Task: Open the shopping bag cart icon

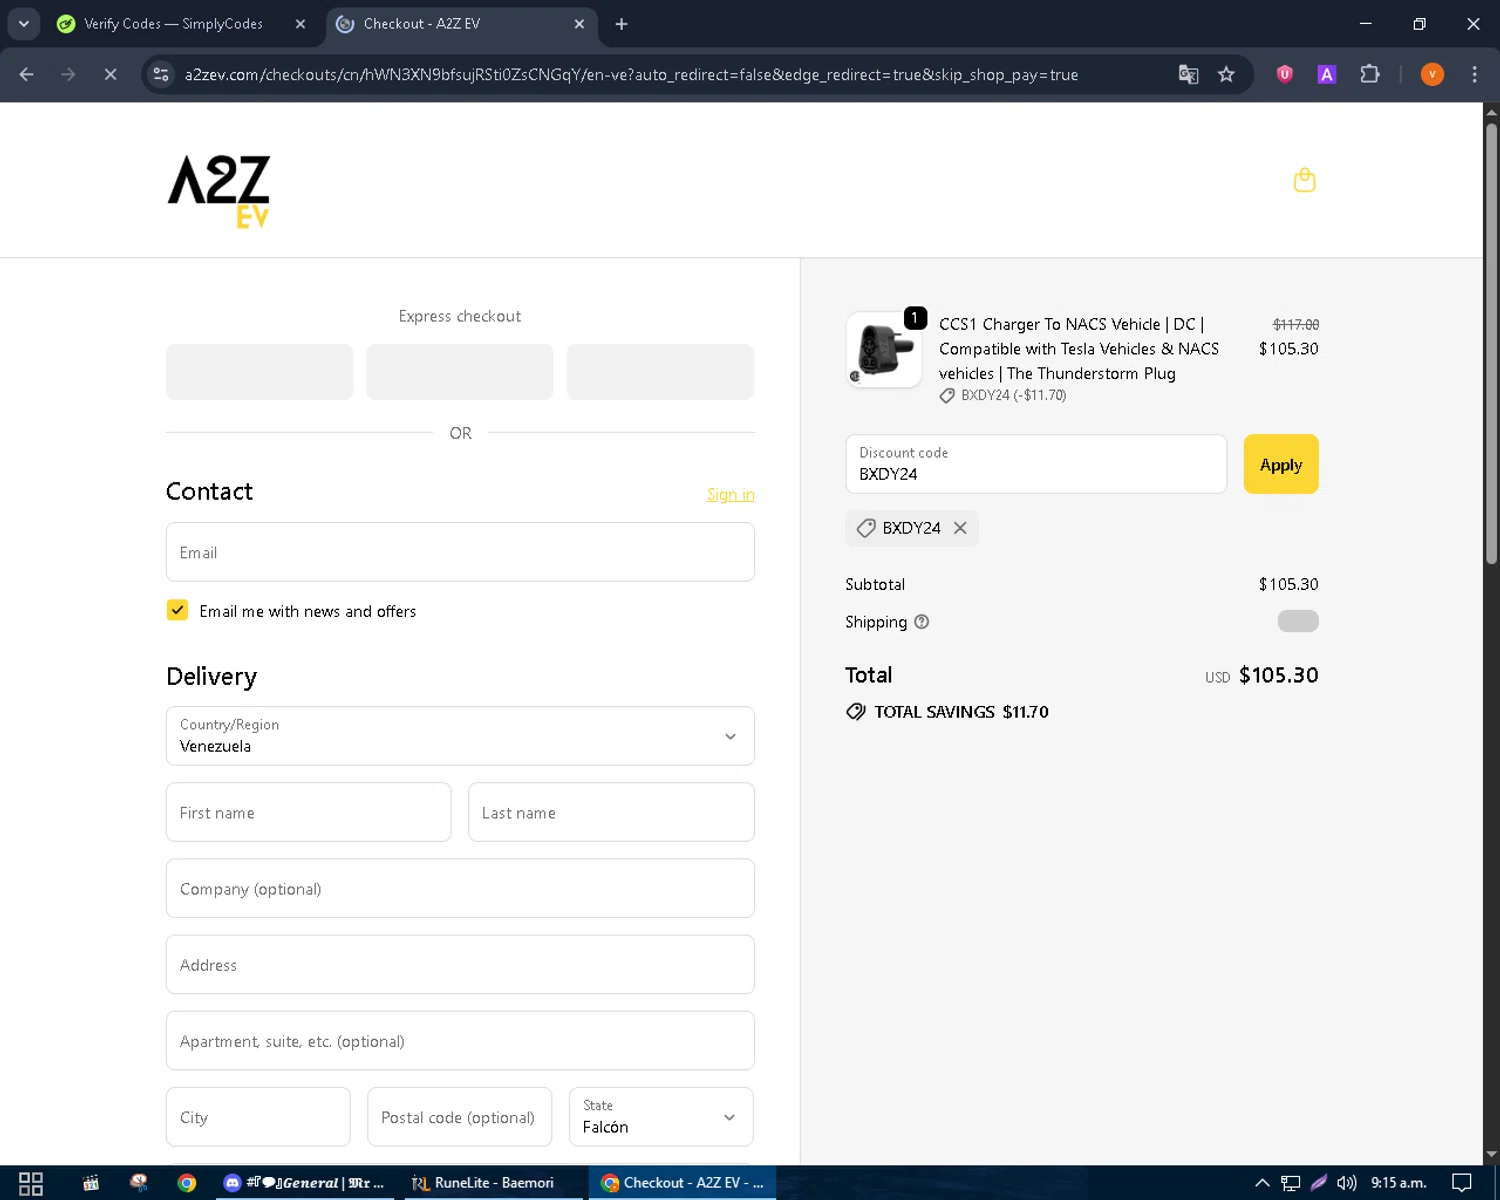Action: (x=1304, y=180)
